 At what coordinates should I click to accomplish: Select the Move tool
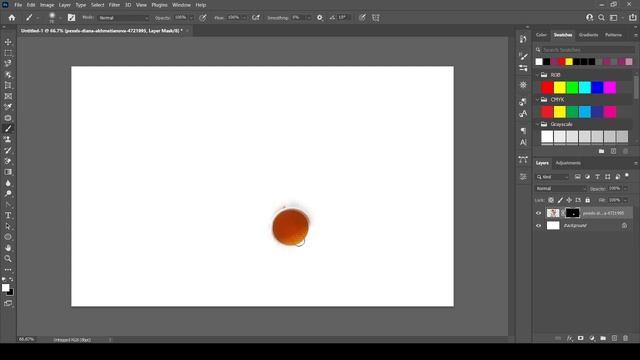coord(8,42)
